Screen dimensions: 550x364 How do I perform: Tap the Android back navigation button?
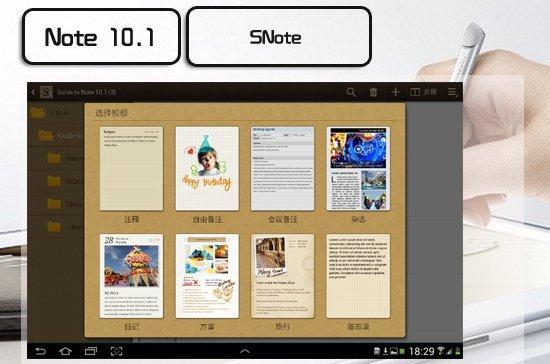40,351
